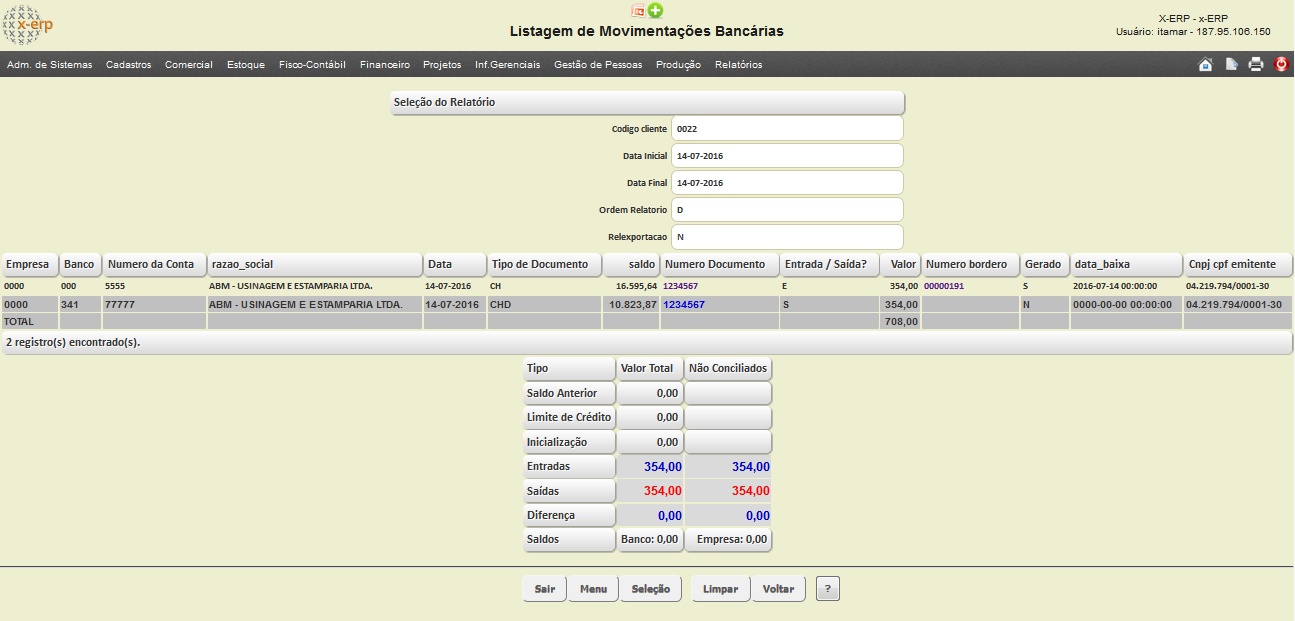Sort by the razao_social column header
Image resolution: width=1295 pixels, height=621 pixels.
(315, 264)
